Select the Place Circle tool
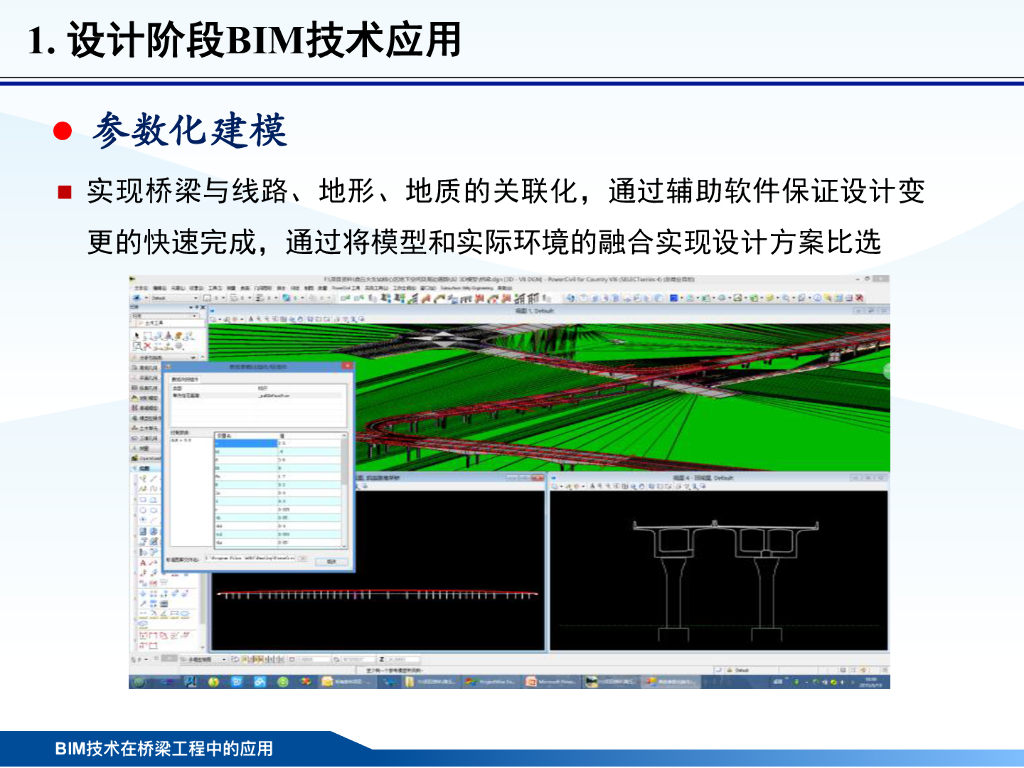 click(x=143, y=510)
